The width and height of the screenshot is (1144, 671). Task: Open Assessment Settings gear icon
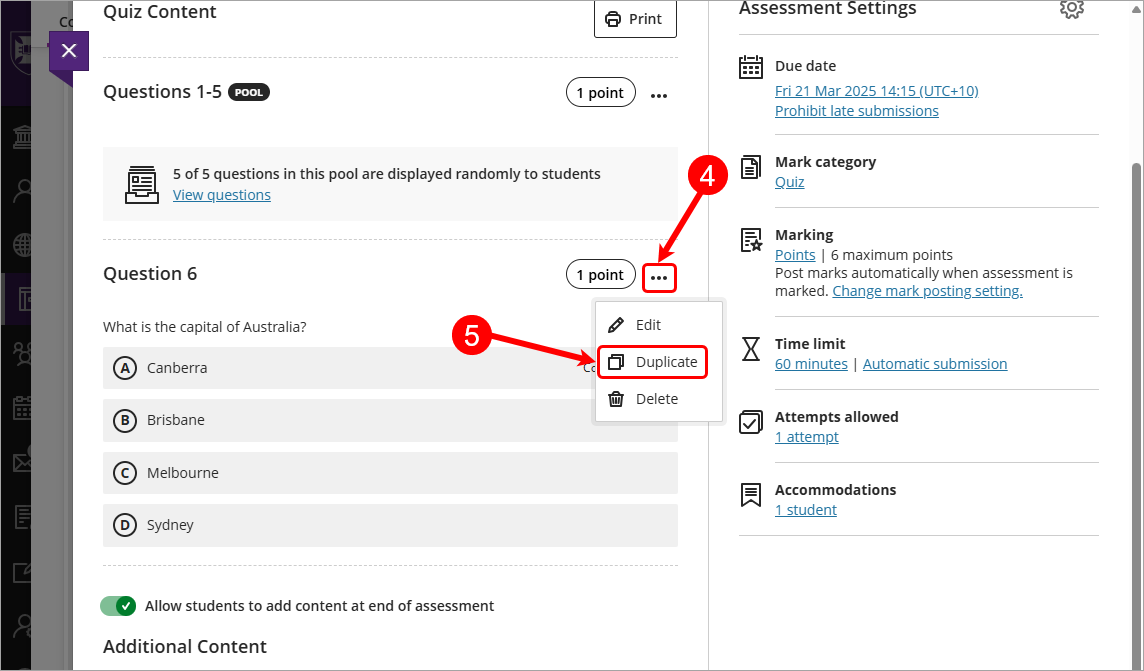(x=1071, y=9)
